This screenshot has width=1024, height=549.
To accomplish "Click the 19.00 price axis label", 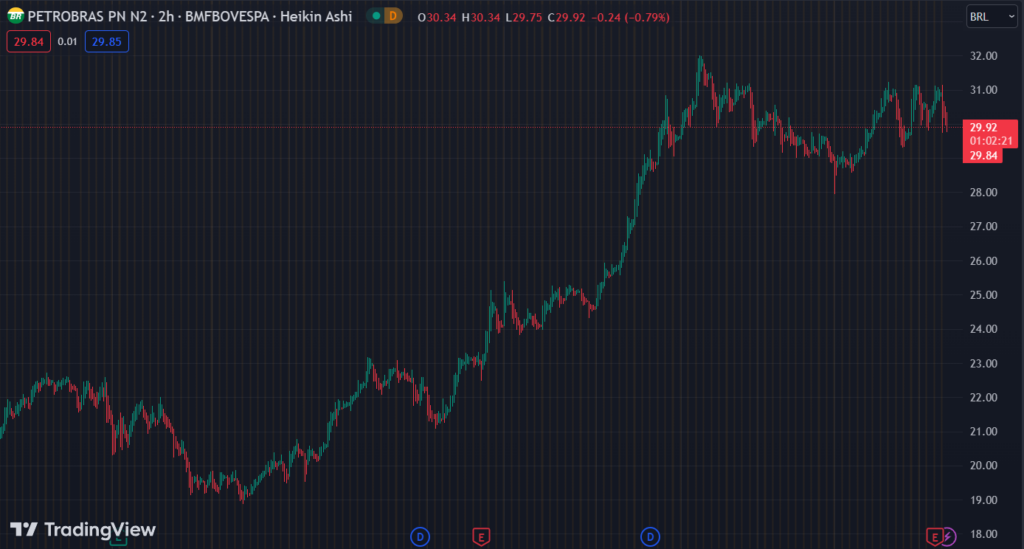I will tap(984, 500).
